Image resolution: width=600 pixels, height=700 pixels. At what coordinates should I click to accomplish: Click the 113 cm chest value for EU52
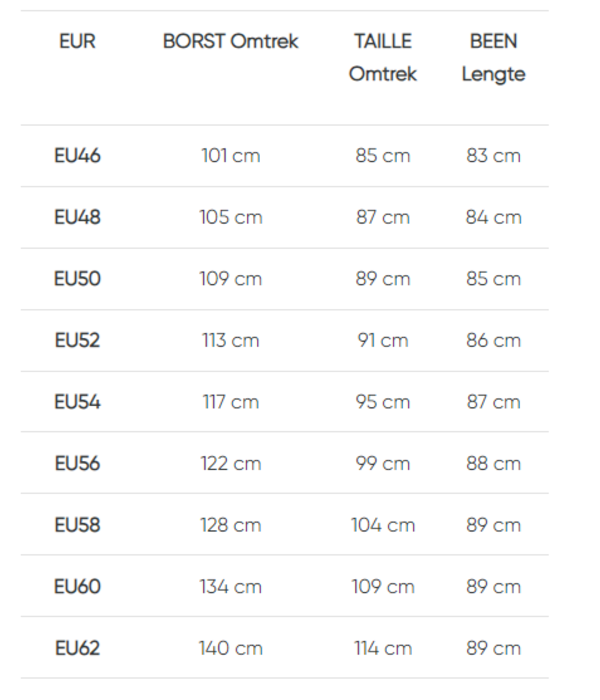230,340
